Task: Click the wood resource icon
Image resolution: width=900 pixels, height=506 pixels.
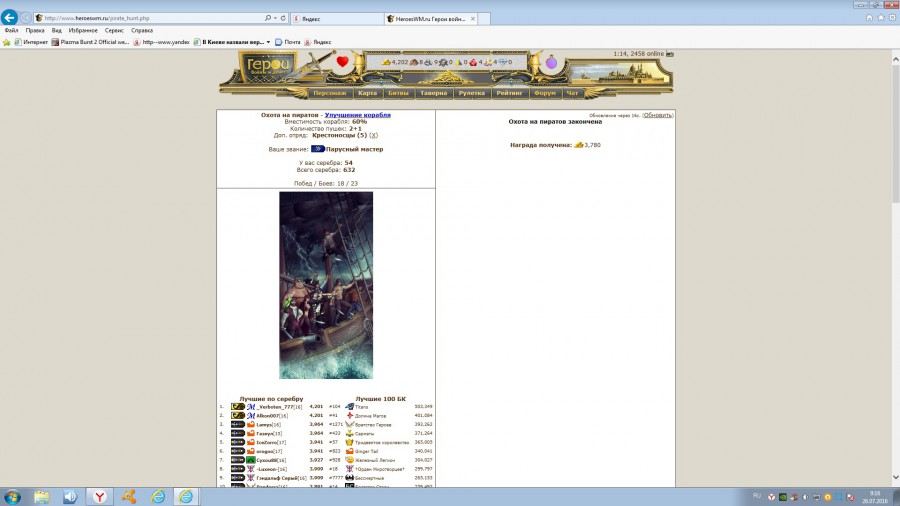Action: coord(414,62)
